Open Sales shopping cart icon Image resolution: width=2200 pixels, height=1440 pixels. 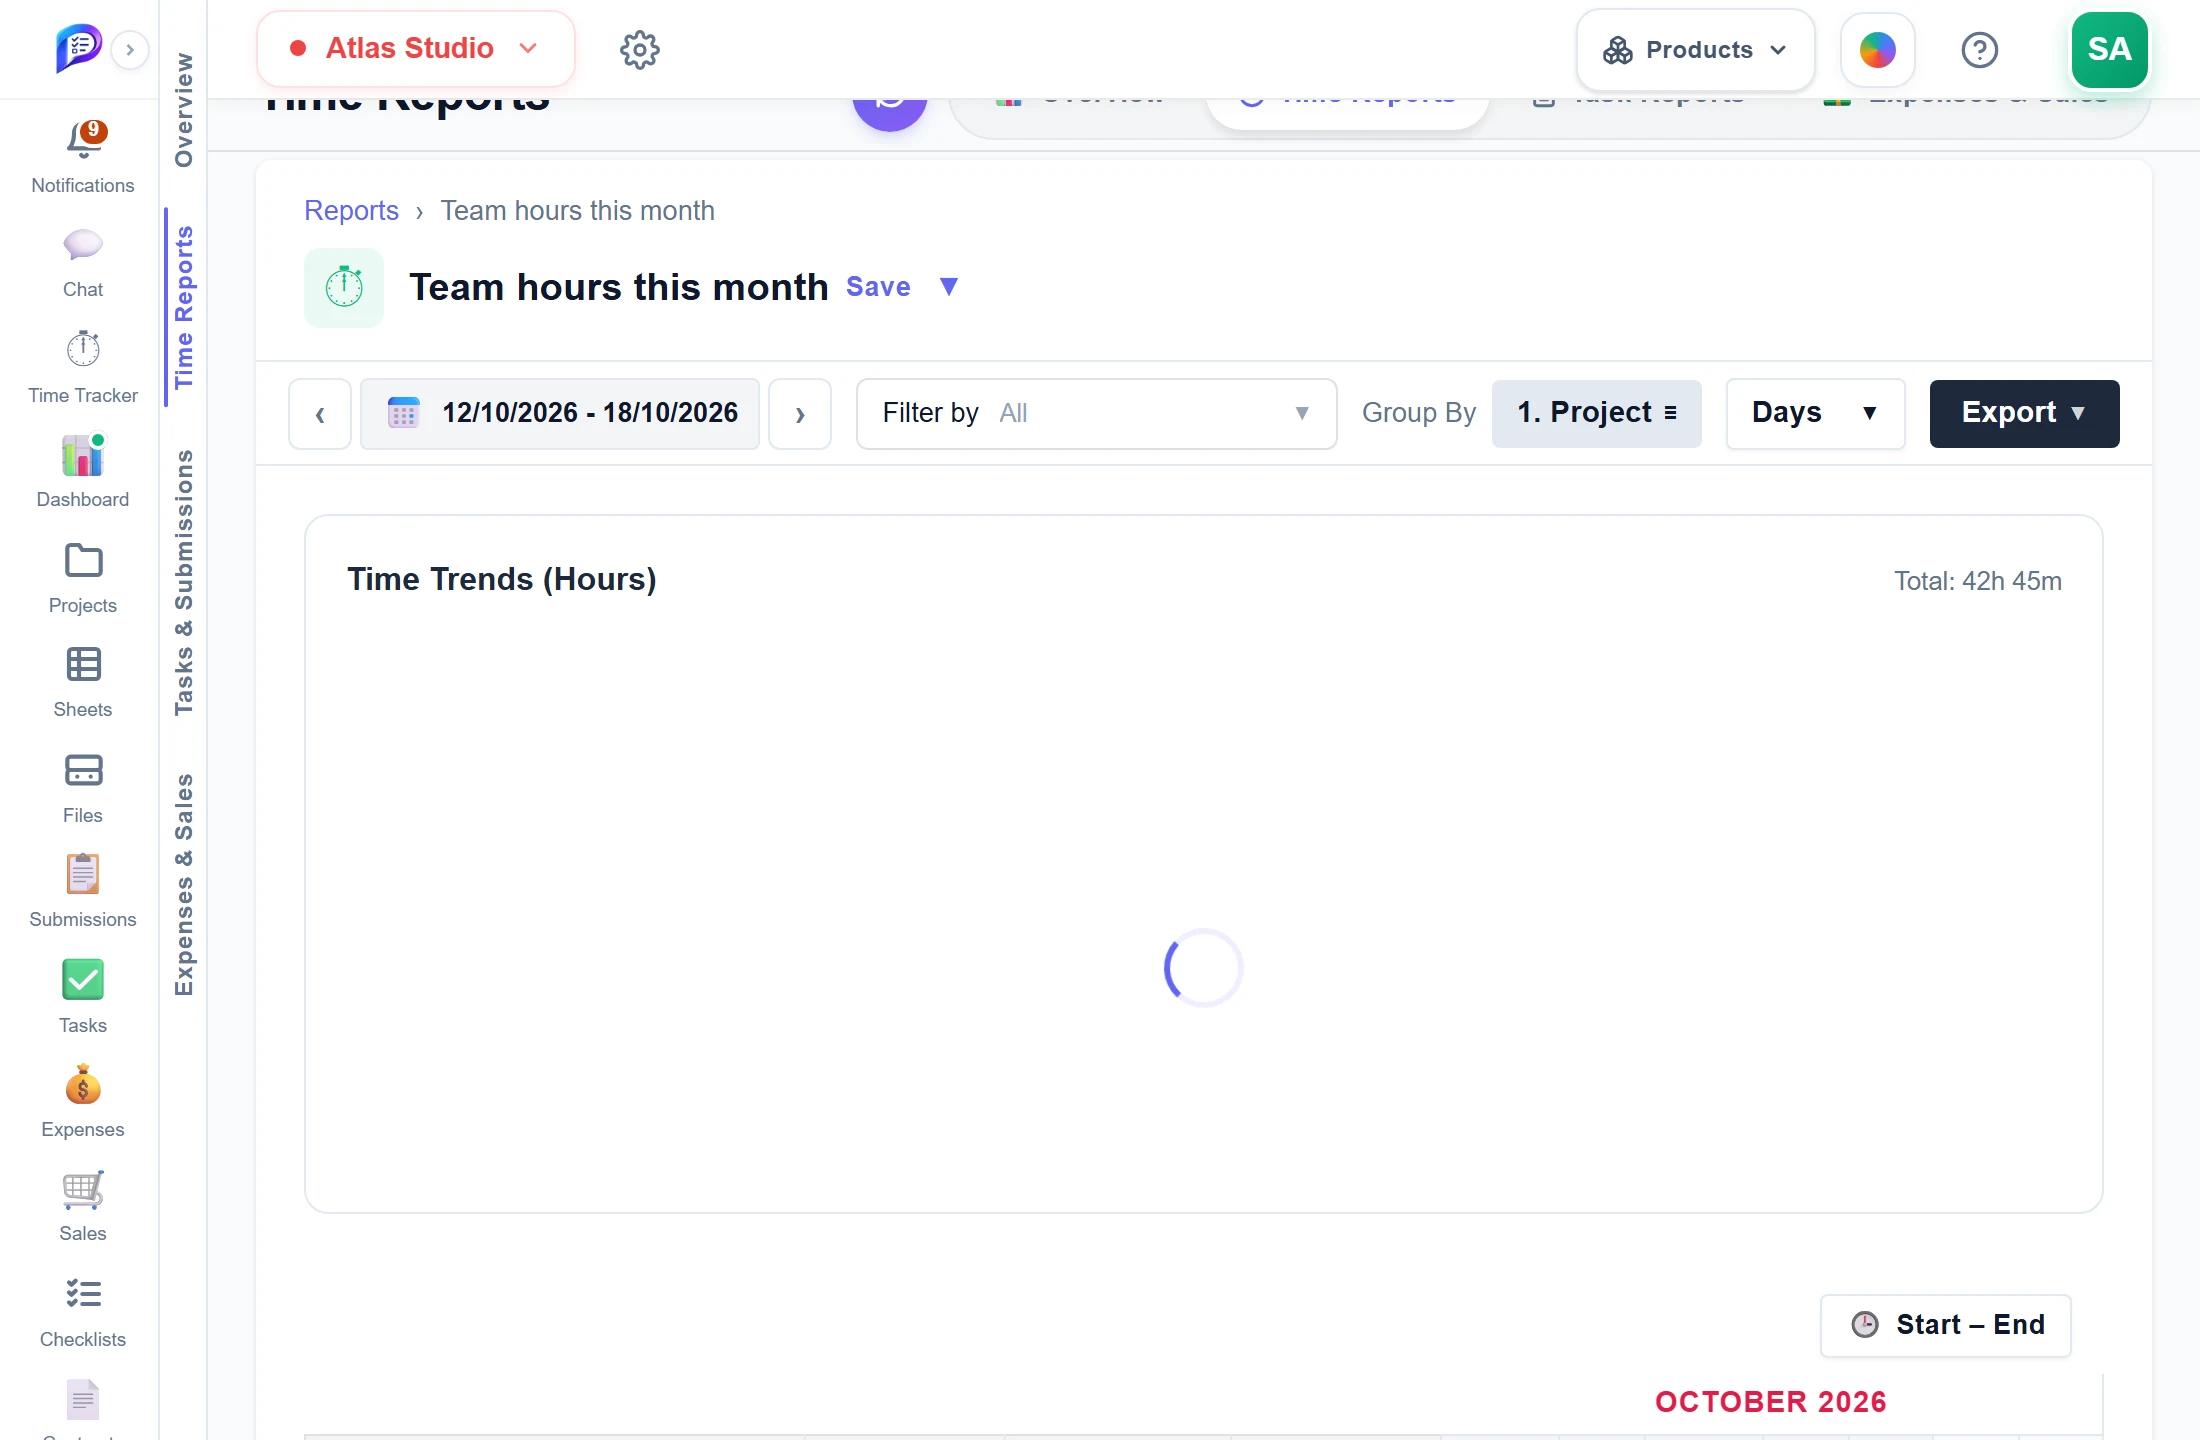point(83,1190)
